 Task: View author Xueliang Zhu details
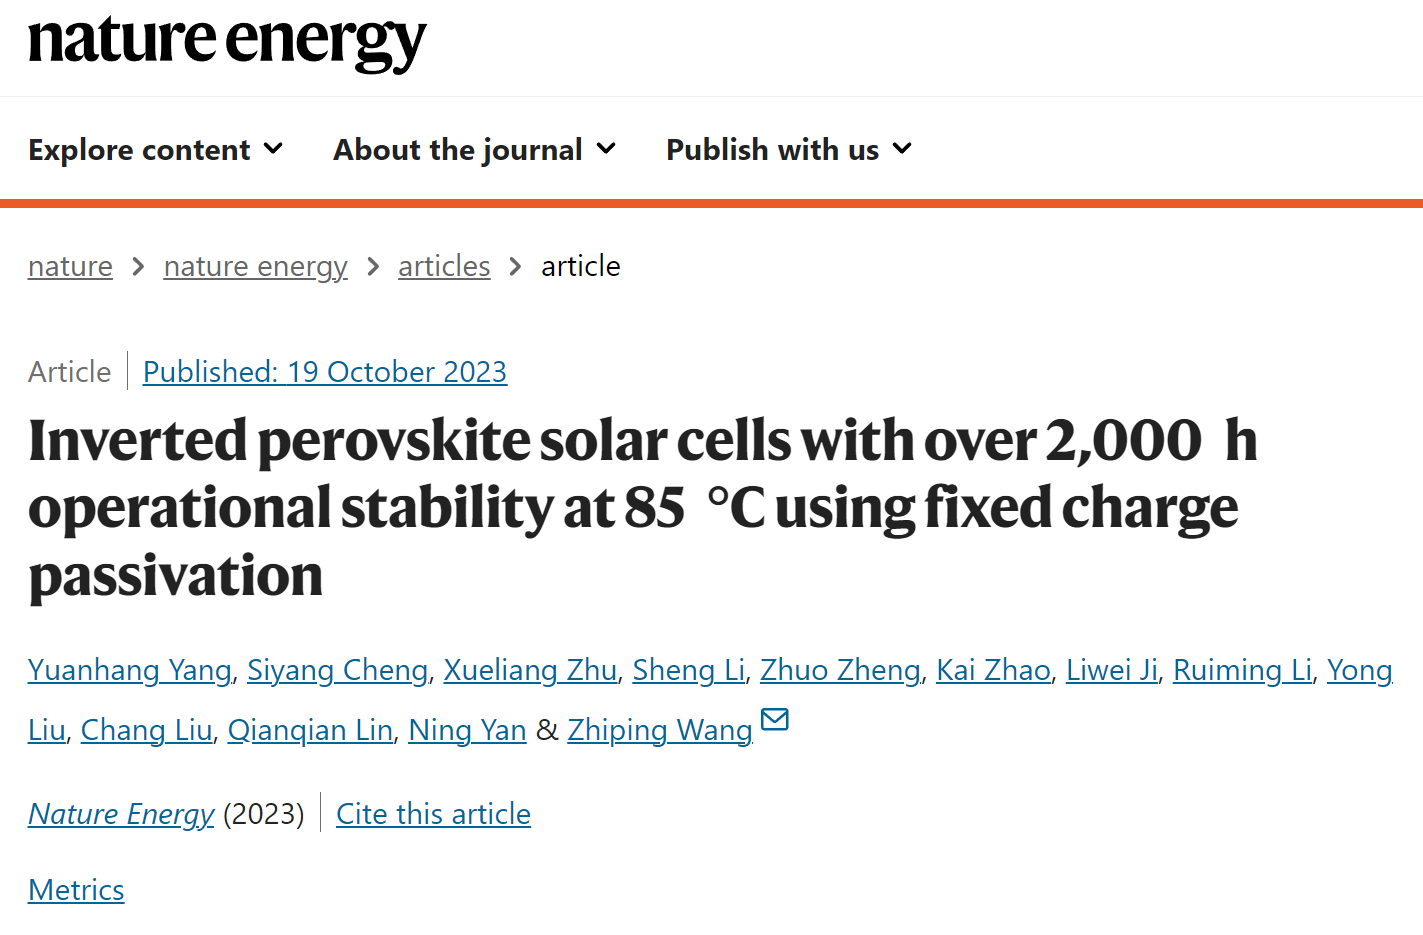pos(530,670)
